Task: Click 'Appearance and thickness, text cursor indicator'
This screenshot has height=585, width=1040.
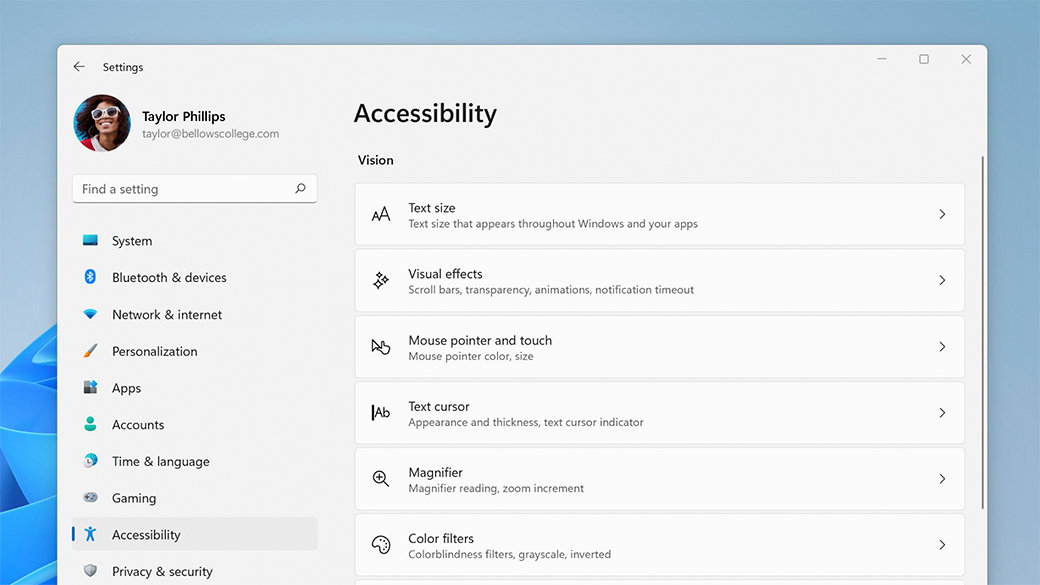Action: [526, 422]
